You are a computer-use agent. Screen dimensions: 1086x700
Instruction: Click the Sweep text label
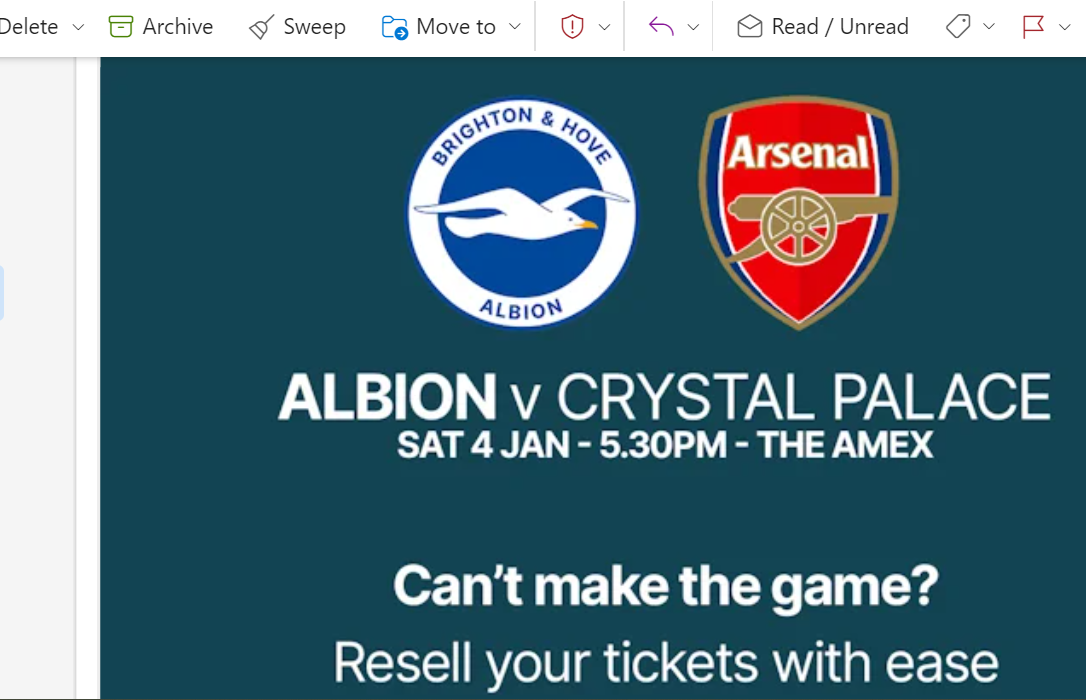[314, 27]
